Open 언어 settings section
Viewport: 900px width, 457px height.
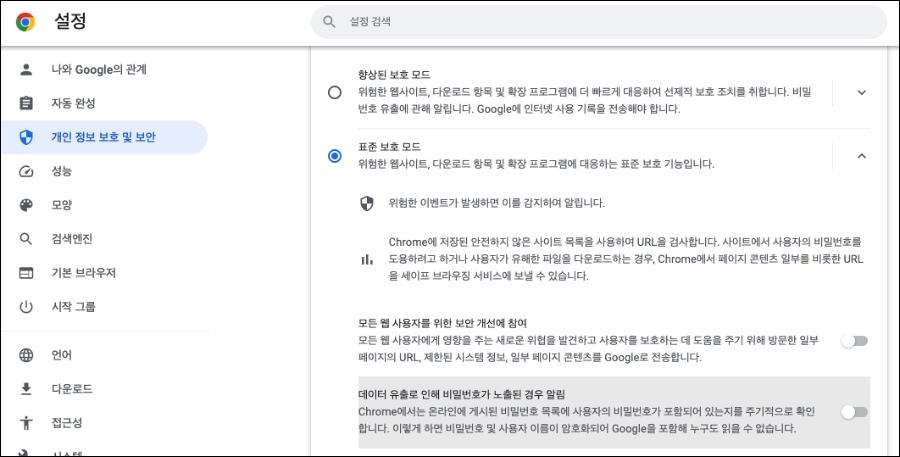pos(104,355)
